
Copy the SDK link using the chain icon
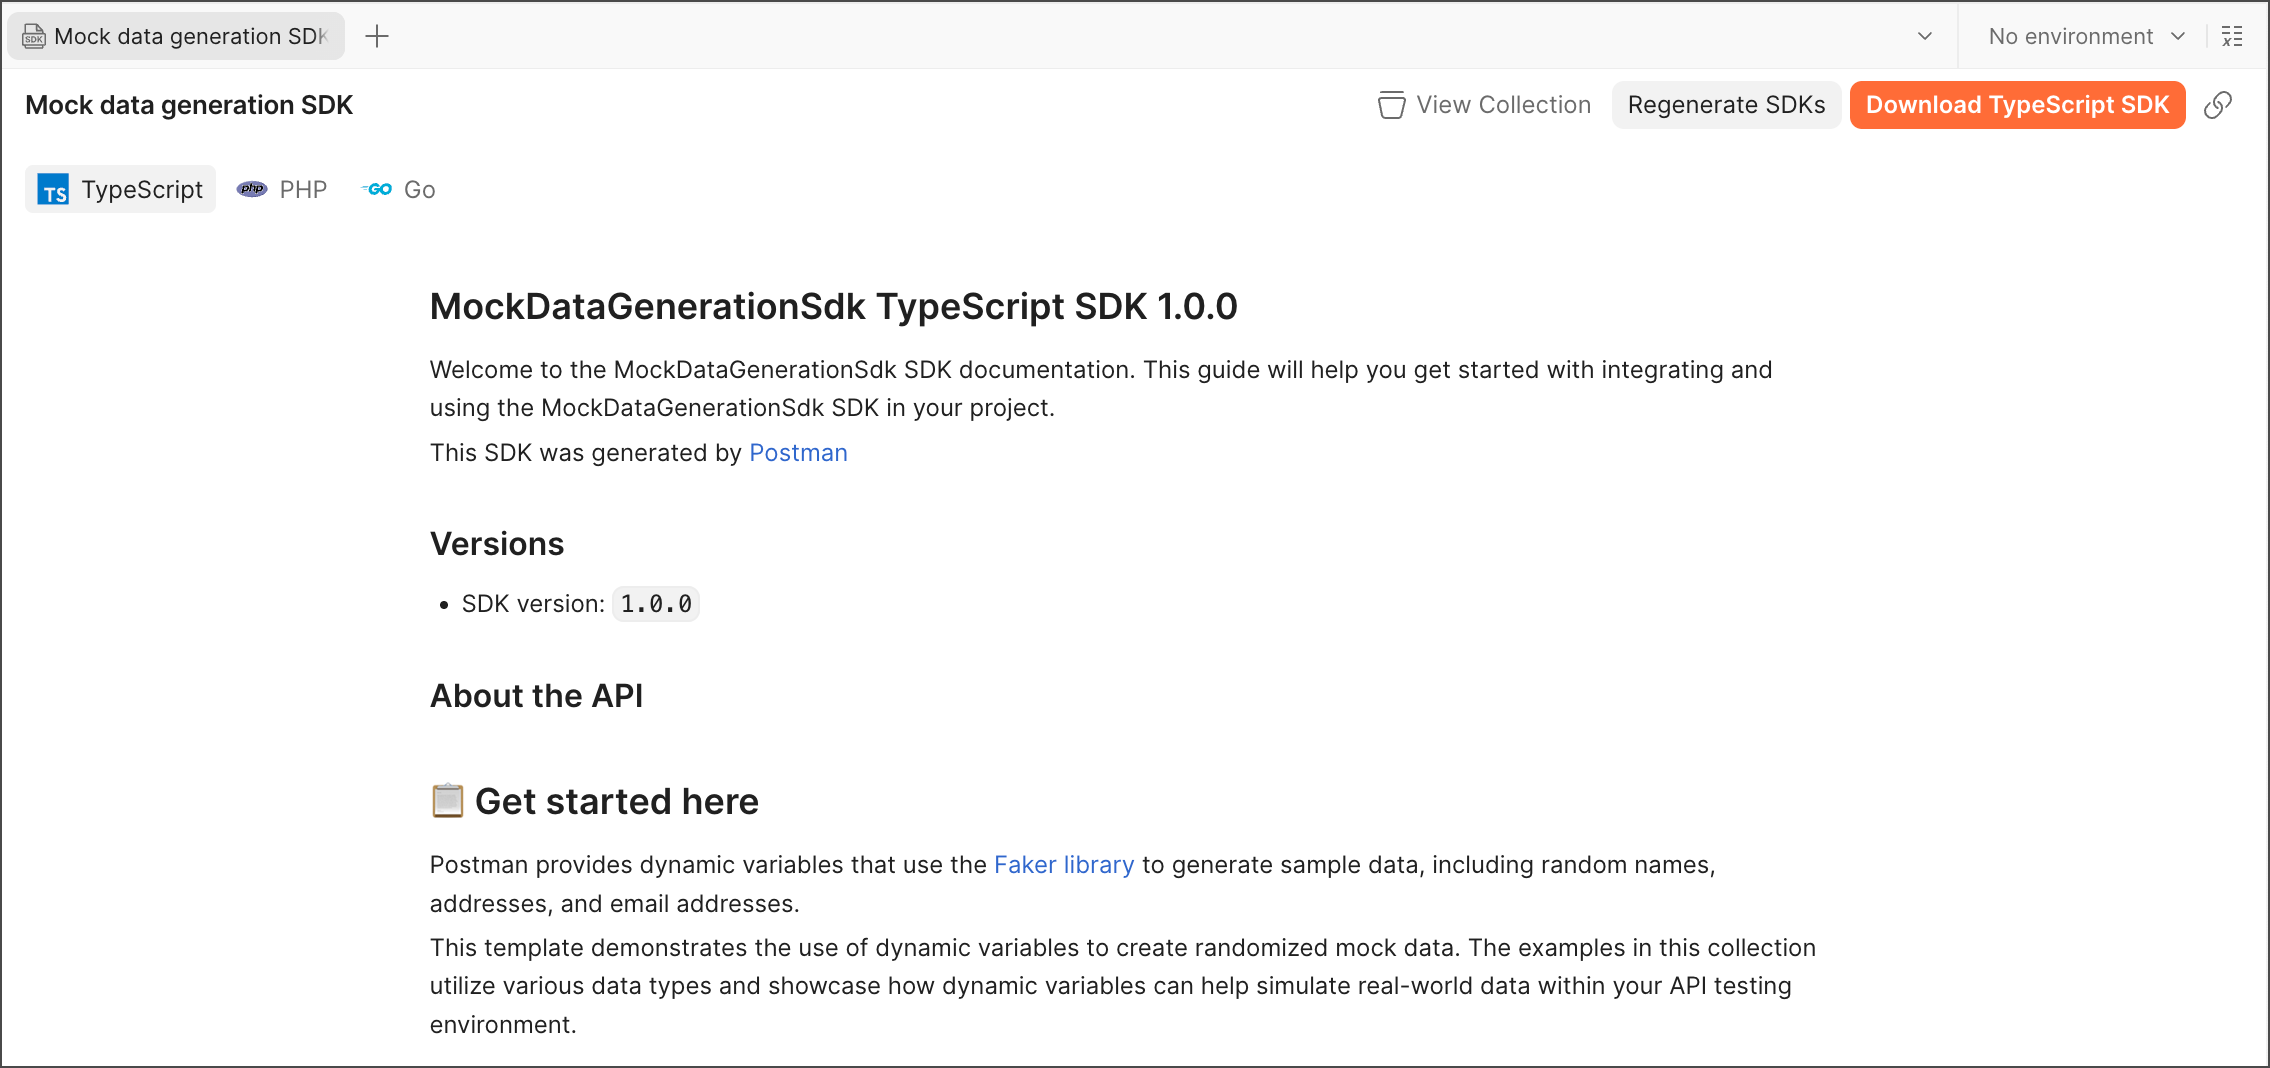(2217, 105)
